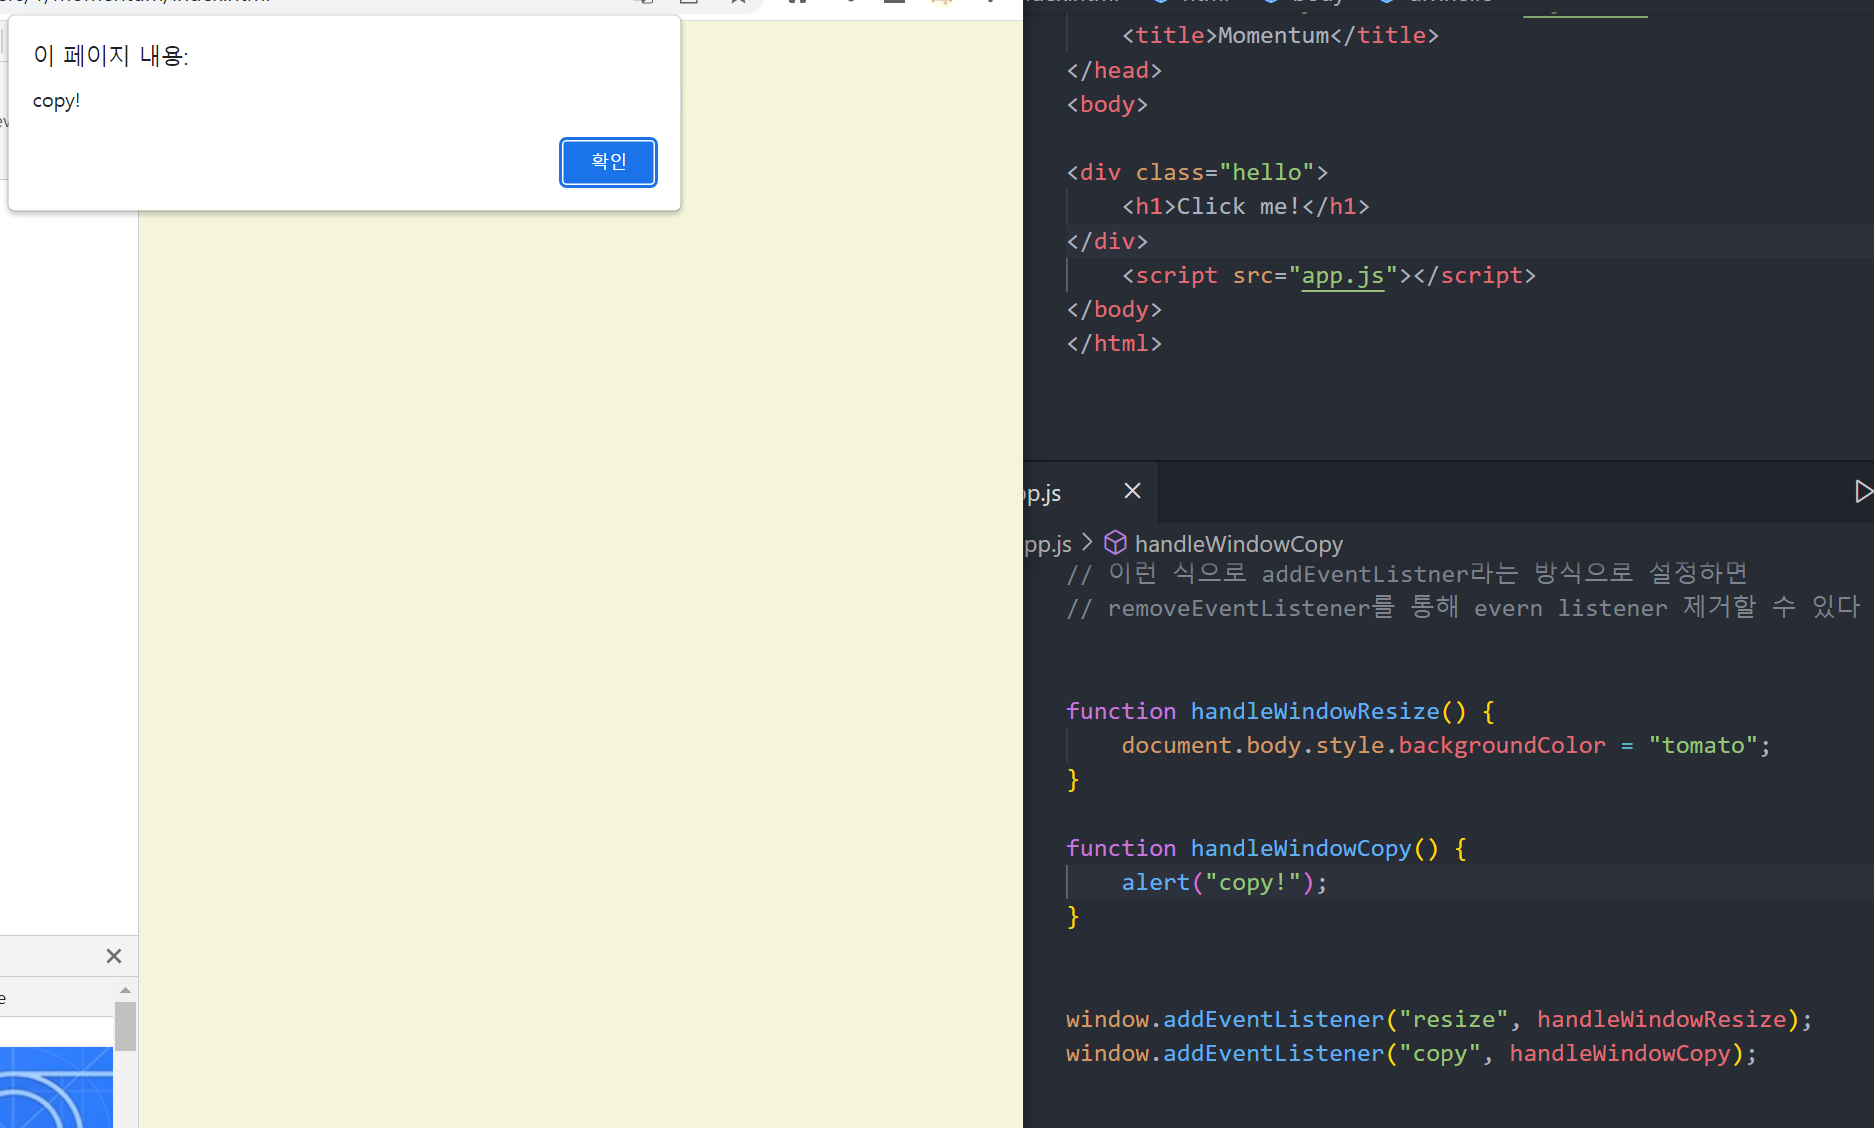Click the addEventListner comment line

point(1407,573)
